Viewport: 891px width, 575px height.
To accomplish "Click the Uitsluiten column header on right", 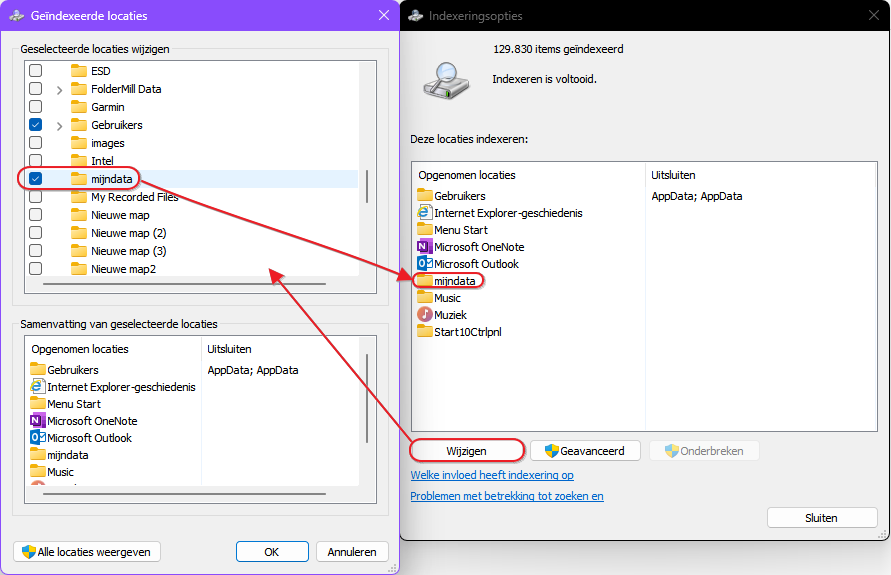I will (673, 175).
